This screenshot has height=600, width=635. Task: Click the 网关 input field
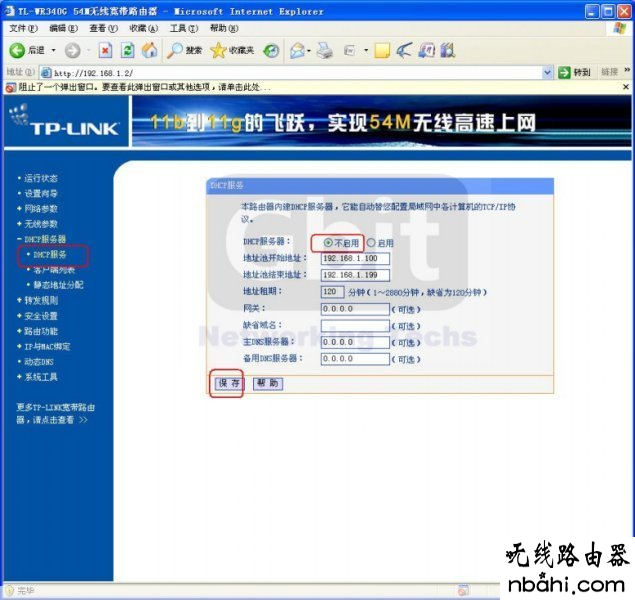[x=355, y=309]
